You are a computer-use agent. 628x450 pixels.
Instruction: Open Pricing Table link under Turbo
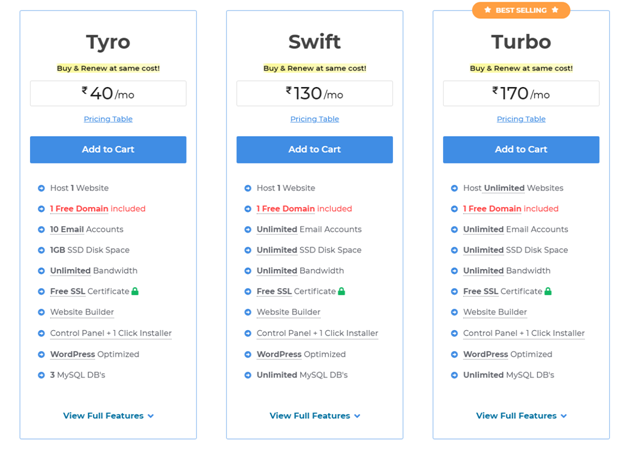(x=521, y=119)
